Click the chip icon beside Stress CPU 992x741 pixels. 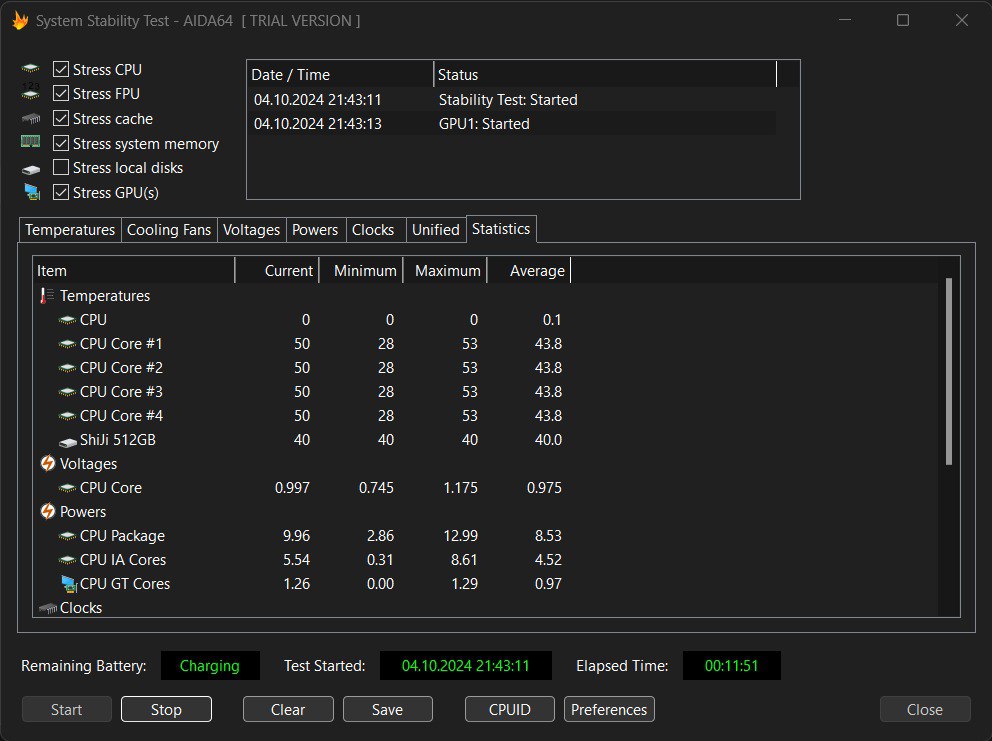(x=30, y=68)
